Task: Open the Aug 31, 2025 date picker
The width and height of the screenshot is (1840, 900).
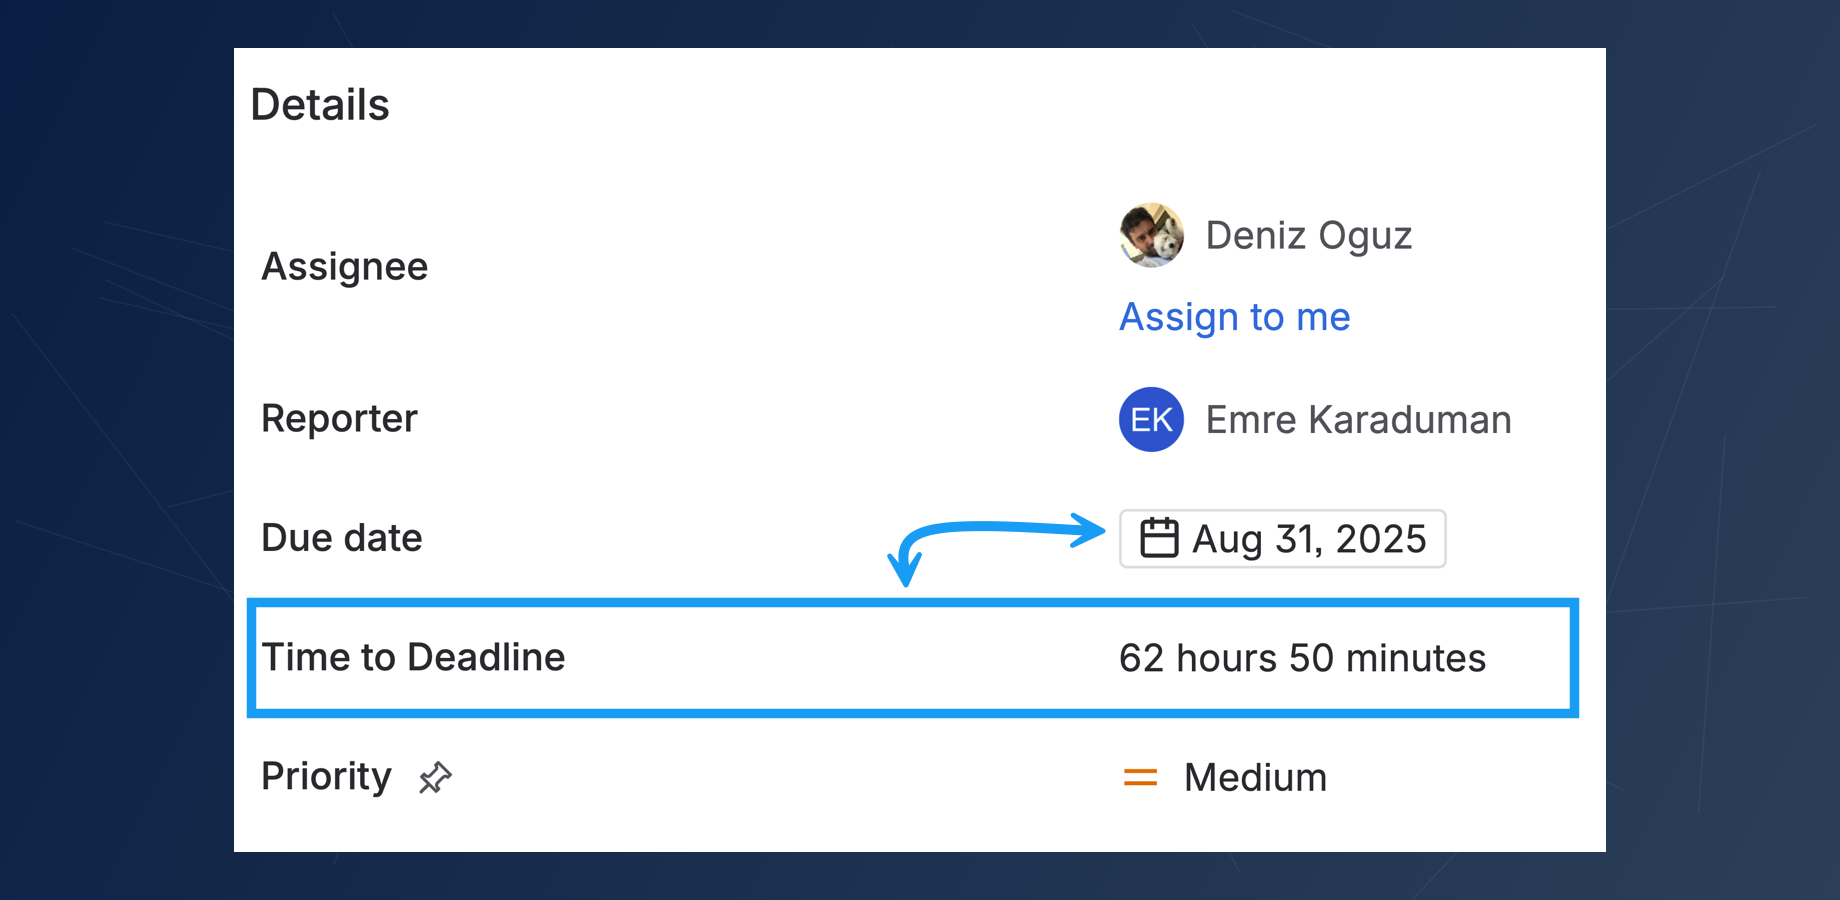Action: (x=1282, y=539)
